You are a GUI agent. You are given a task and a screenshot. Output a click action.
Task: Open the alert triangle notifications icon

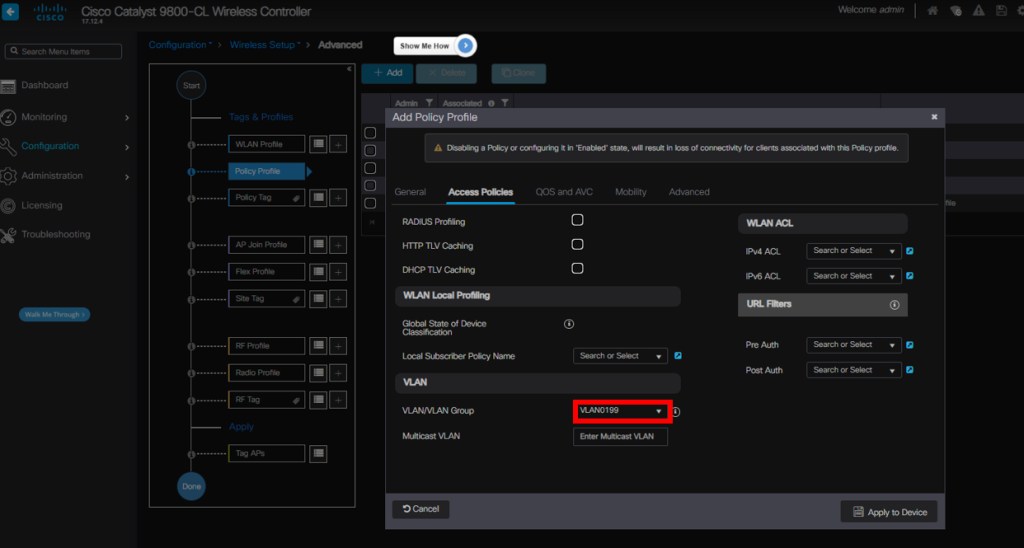click(x=978, y=10)
